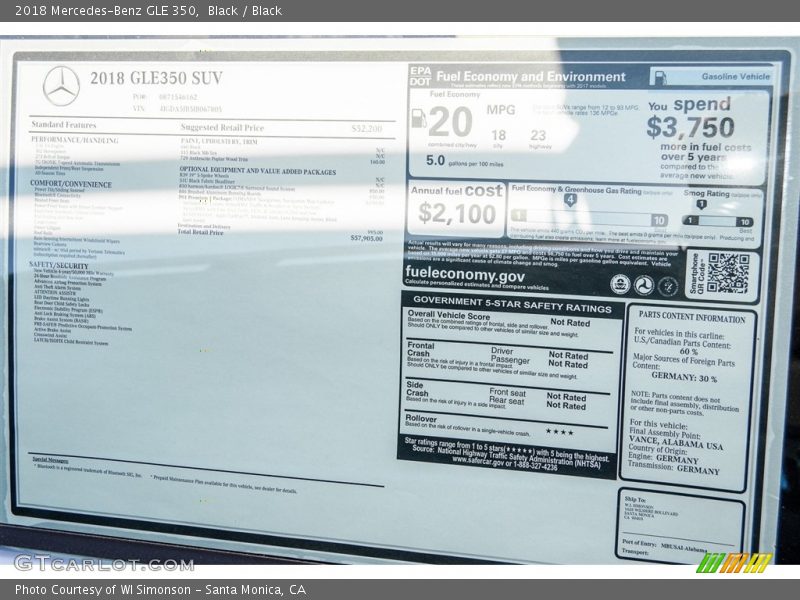Click the www.safercar.gov phone line
Image resolution: width=800 pixels, height=600 pixels.
click(505, 464)
